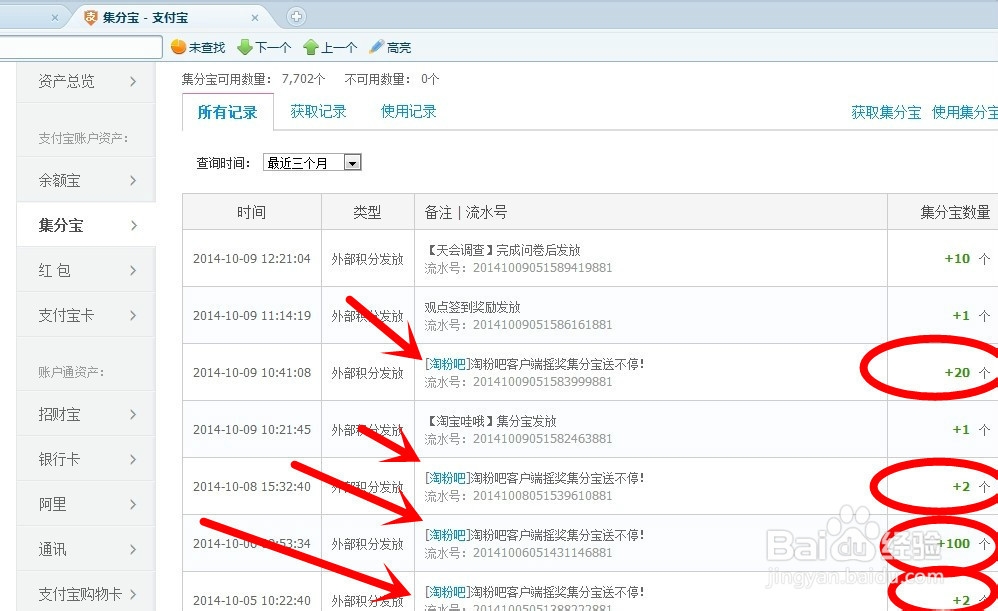The width and height of the screenshot is (998, 611).
Task: Click timestamp 2014-10-09 12:21:04
Action: coord(251,259)
